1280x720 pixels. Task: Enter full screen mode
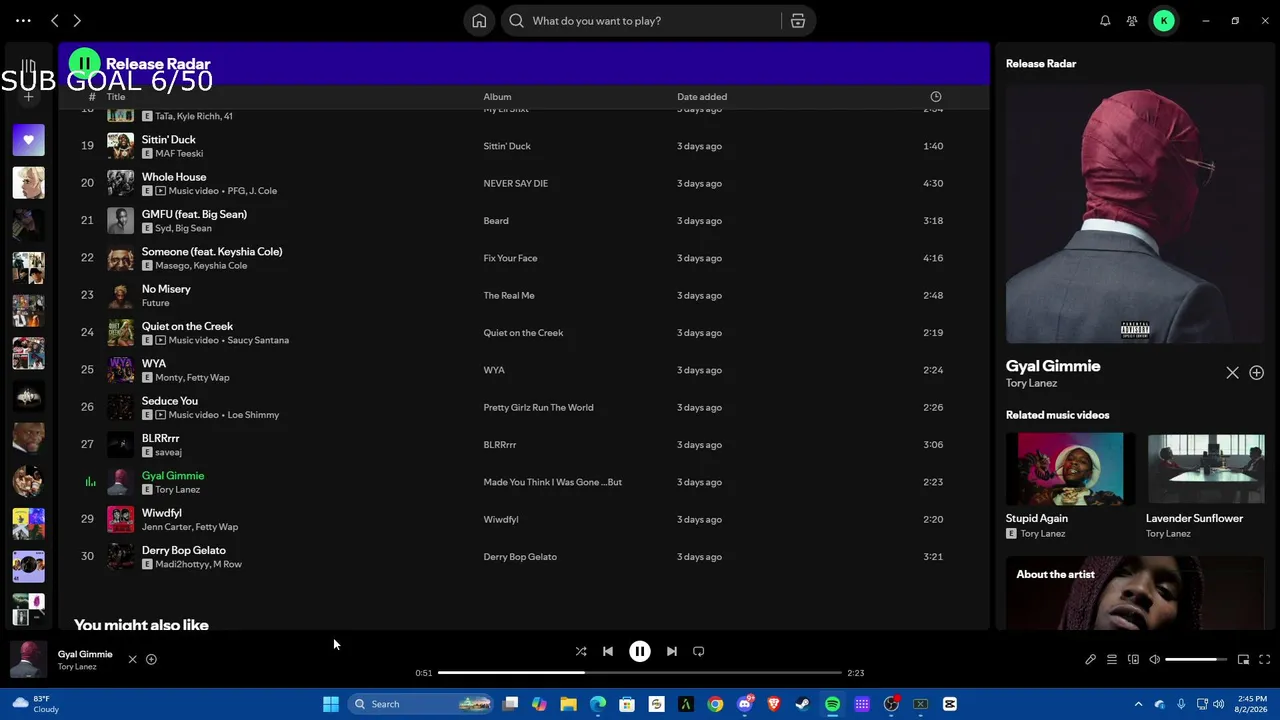click(1264, 660)
